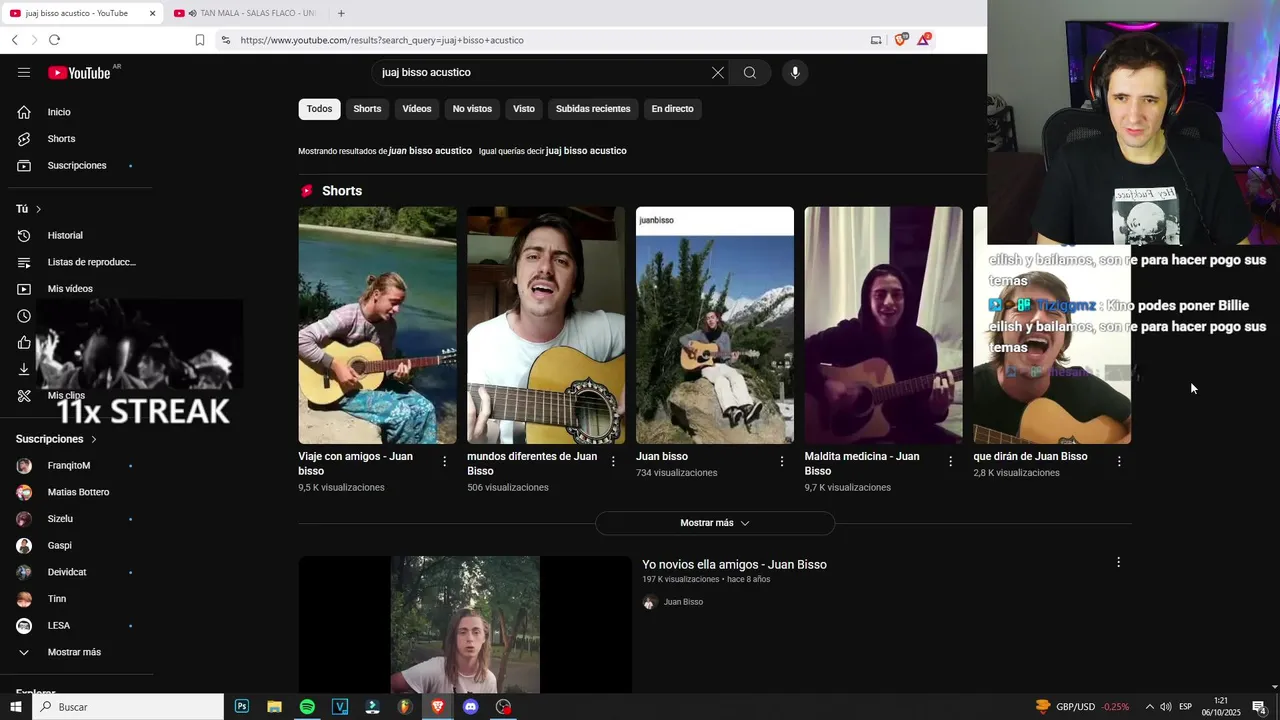The width and height of the screenshot is (1280, 720).
Task: Expand the Tú section chevron
Action: (38, 209)
